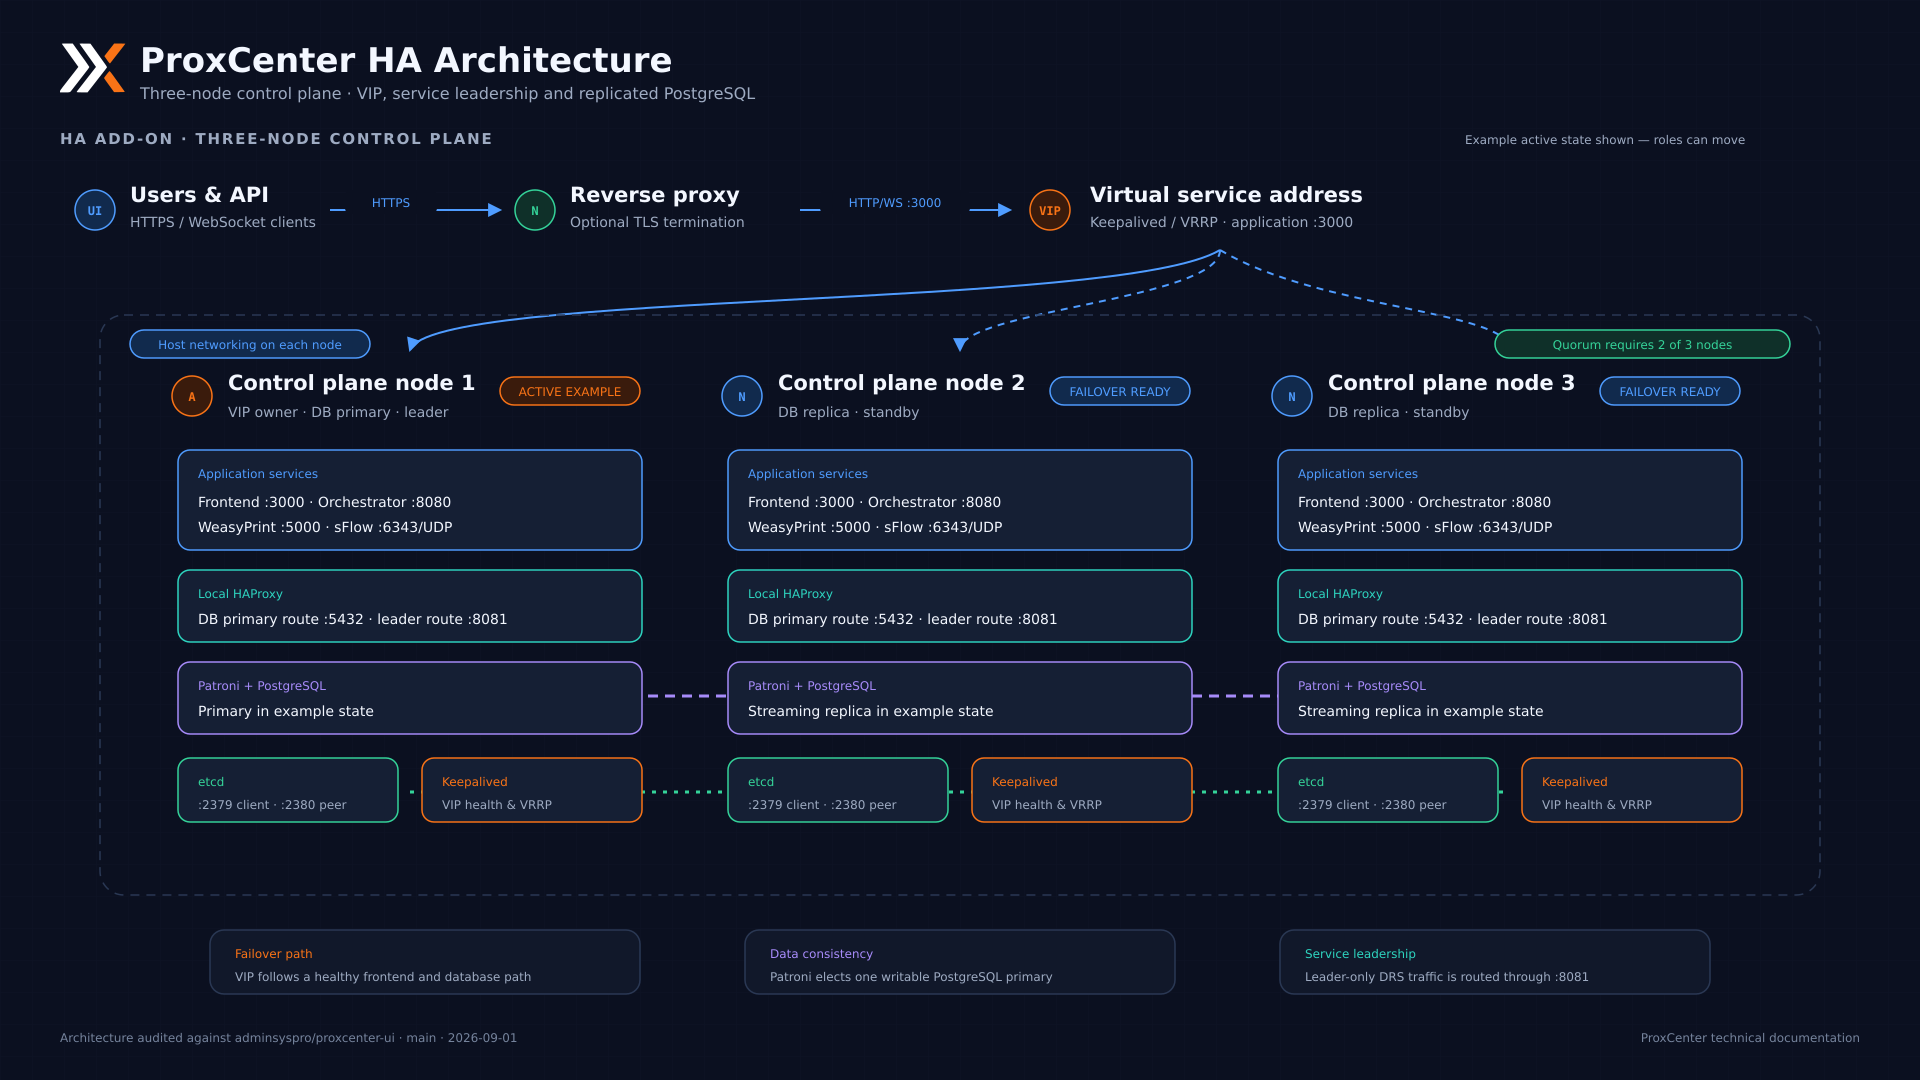This screenshot has width=1920, height=1080.
Task: Click the Users & API heading
Action: pos(199,195)
